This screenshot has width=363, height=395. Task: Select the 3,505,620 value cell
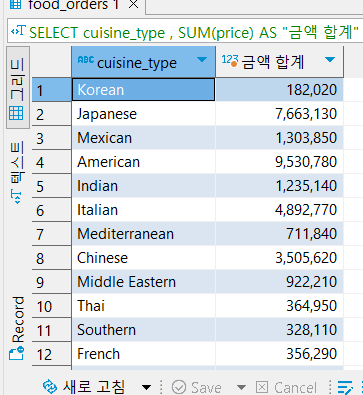point(279,258)
